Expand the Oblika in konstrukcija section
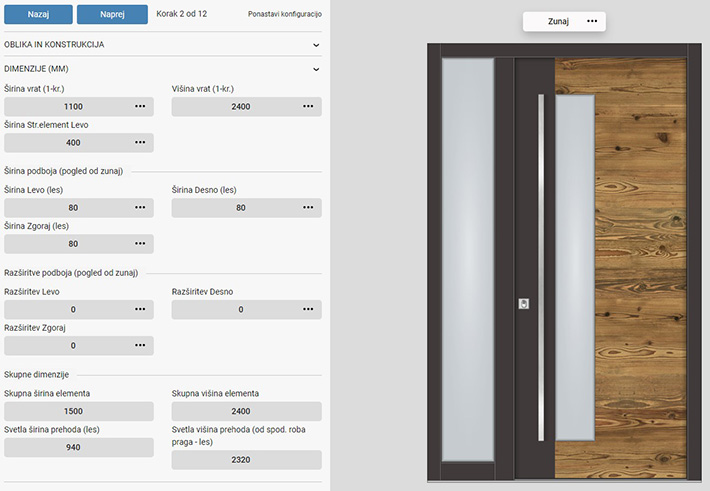710x491 pixels. coord(316,45)
